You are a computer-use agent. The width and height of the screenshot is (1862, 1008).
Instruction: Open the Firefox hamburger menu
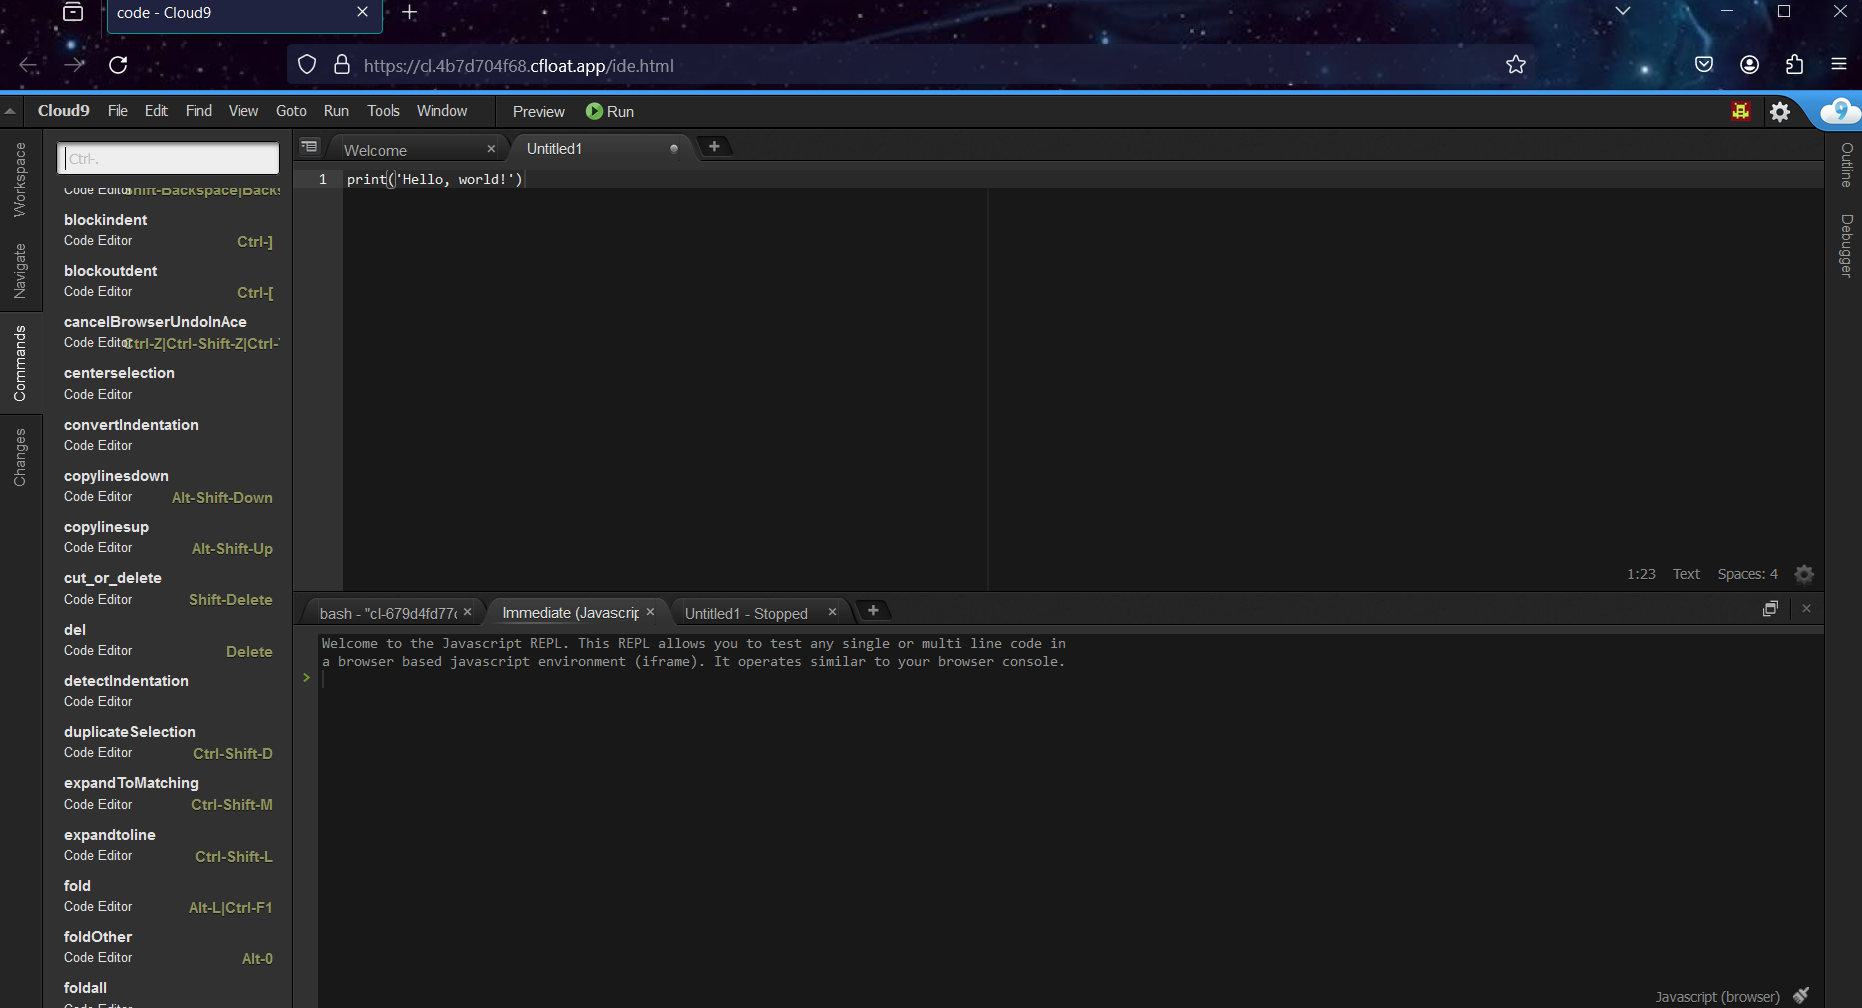[1839, 64]
